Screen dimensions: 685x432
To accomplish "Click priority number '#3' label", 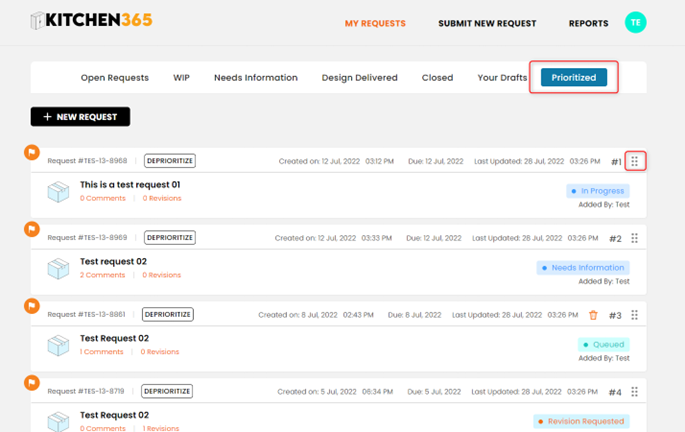I will (615, 316).
